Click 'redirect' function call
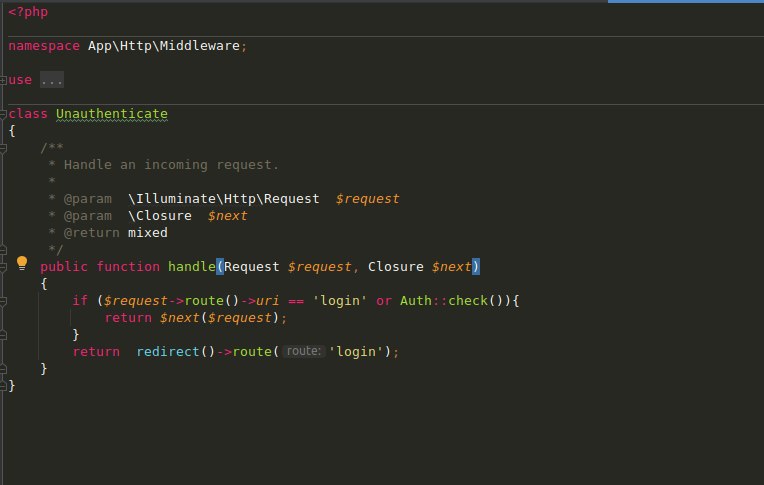This screenshot has width=764, height=485. pyautogui.click(x=168, y=351)
